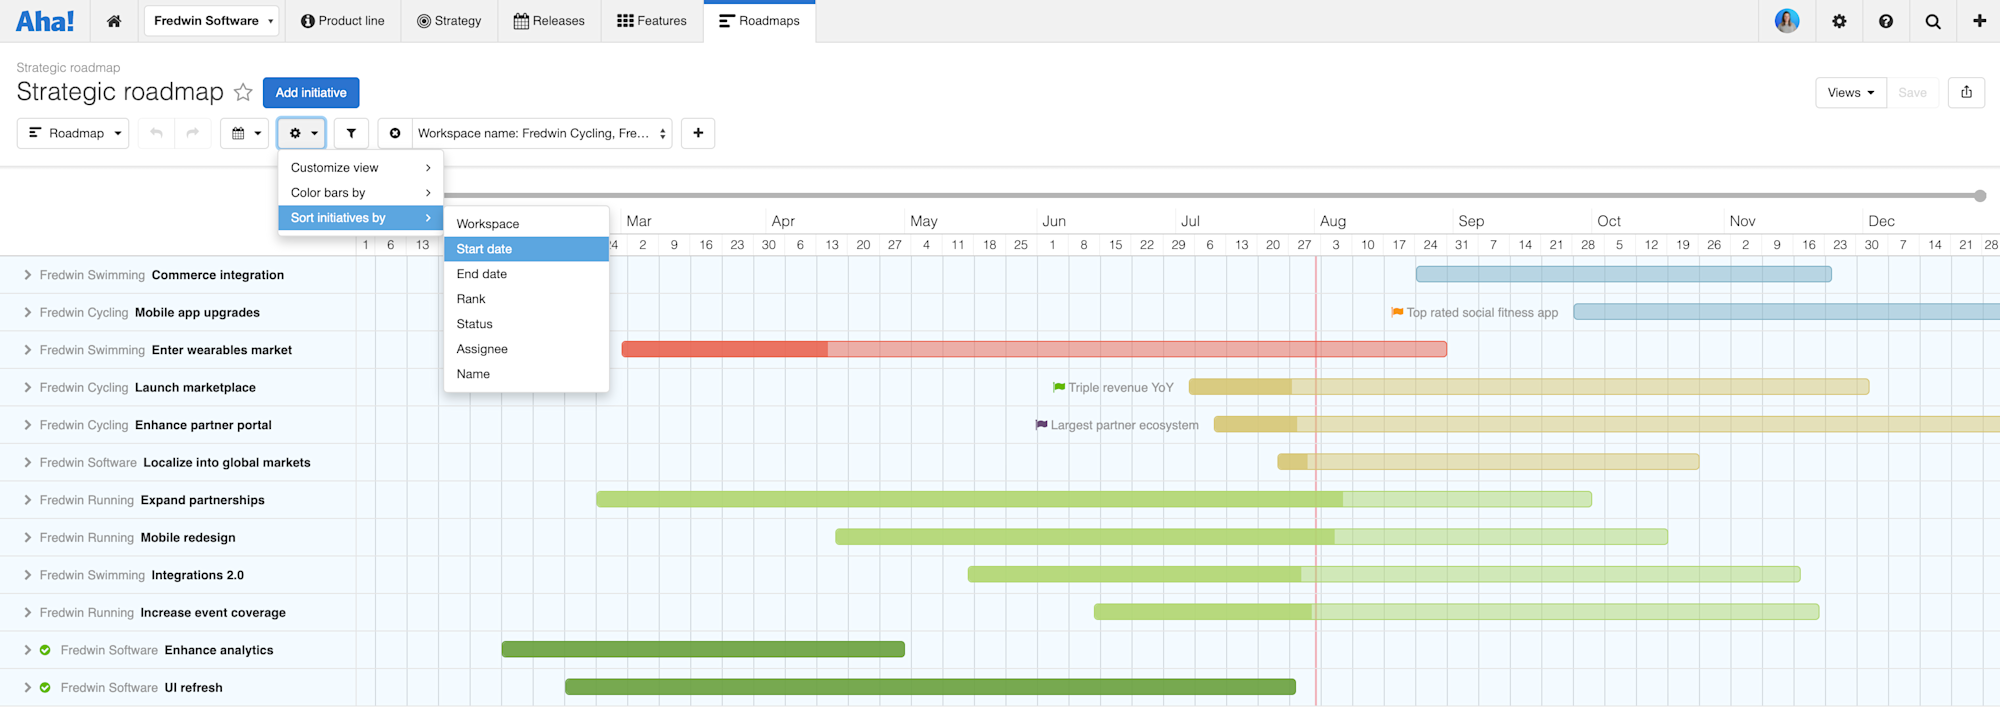2000x718 pixels.
Task: Open the Roadmaps tab
Action: 759,21
